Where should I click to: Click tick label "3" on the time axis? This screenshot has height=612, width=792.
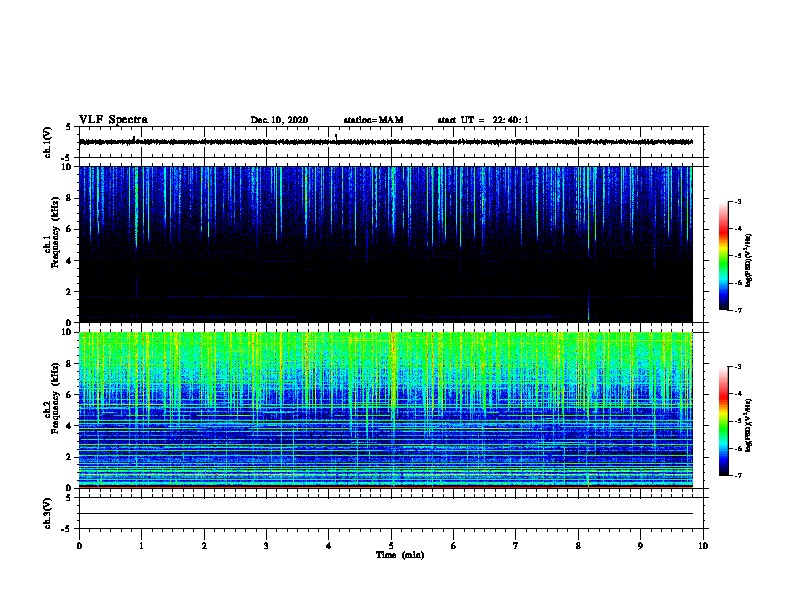coord(266,546)
